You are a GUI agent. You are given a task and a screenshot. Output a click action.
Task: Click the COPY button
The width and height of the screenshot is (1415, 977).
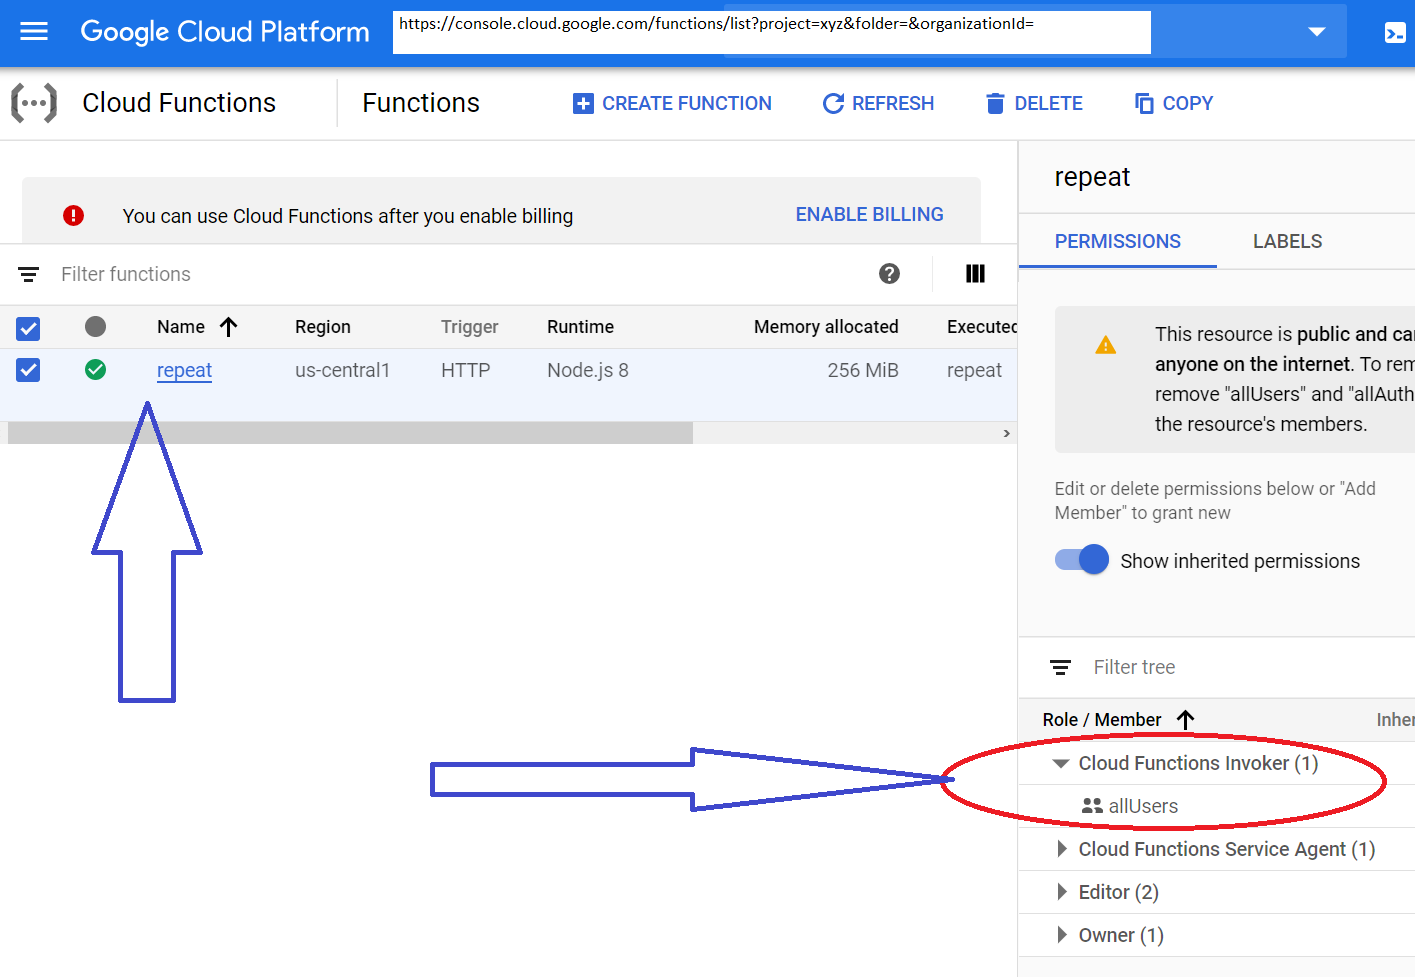(x=1174, y=103)
